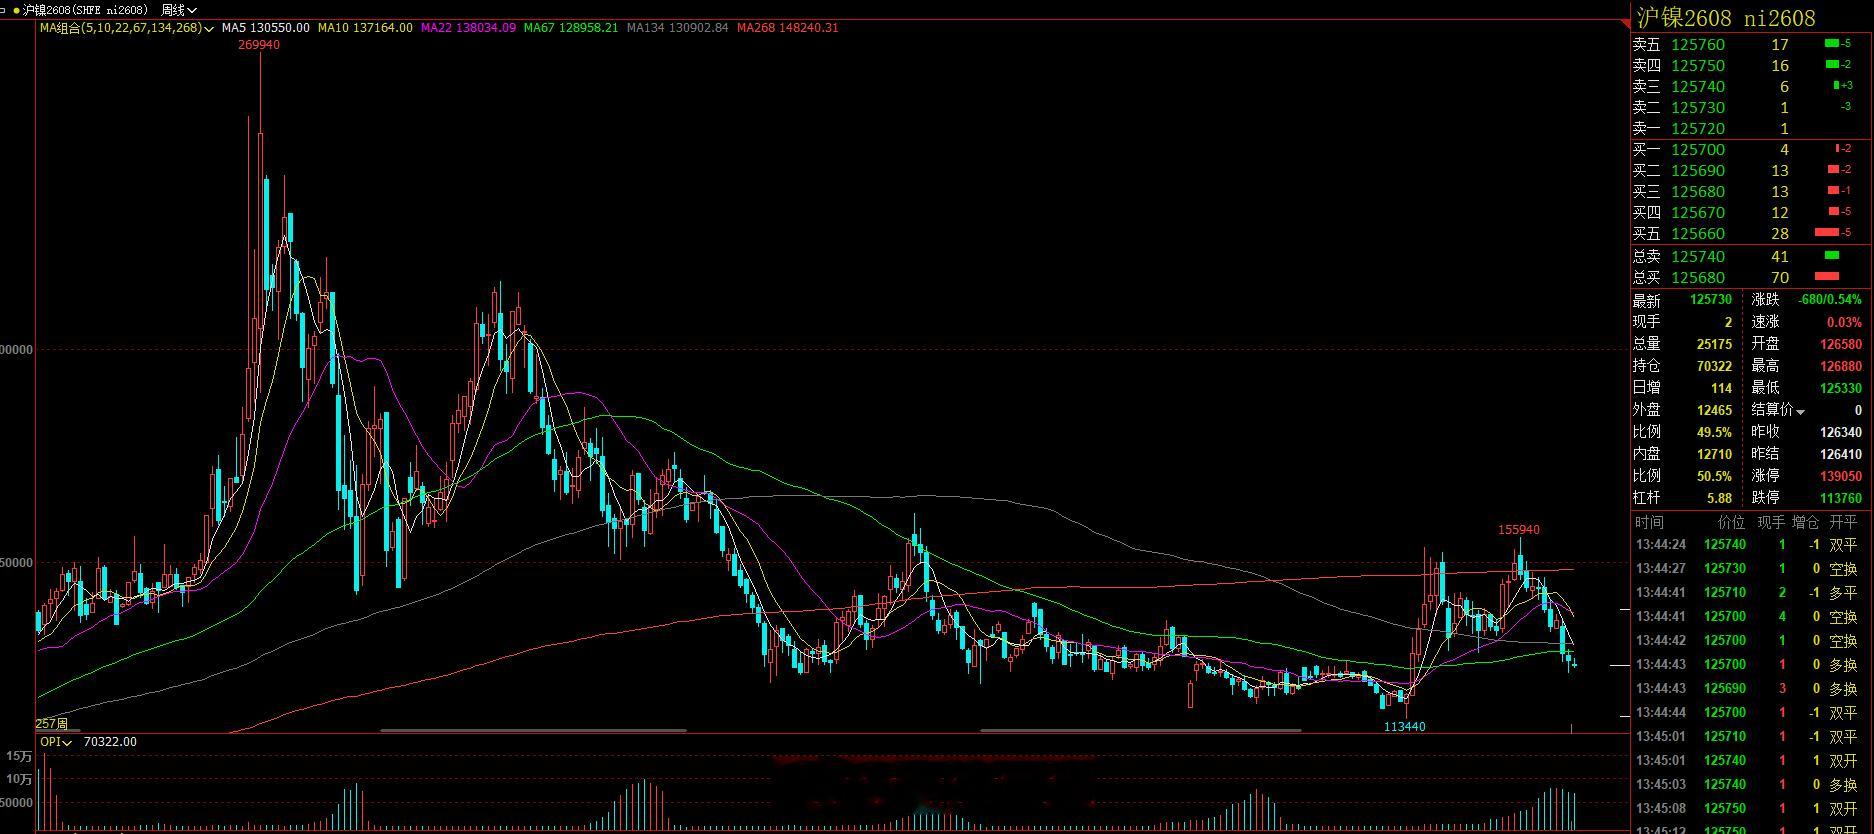Click the 时间 column header in tick list
This screenshot has width=1874, height=834.
pyautogui.click(x=1650, y=522)
